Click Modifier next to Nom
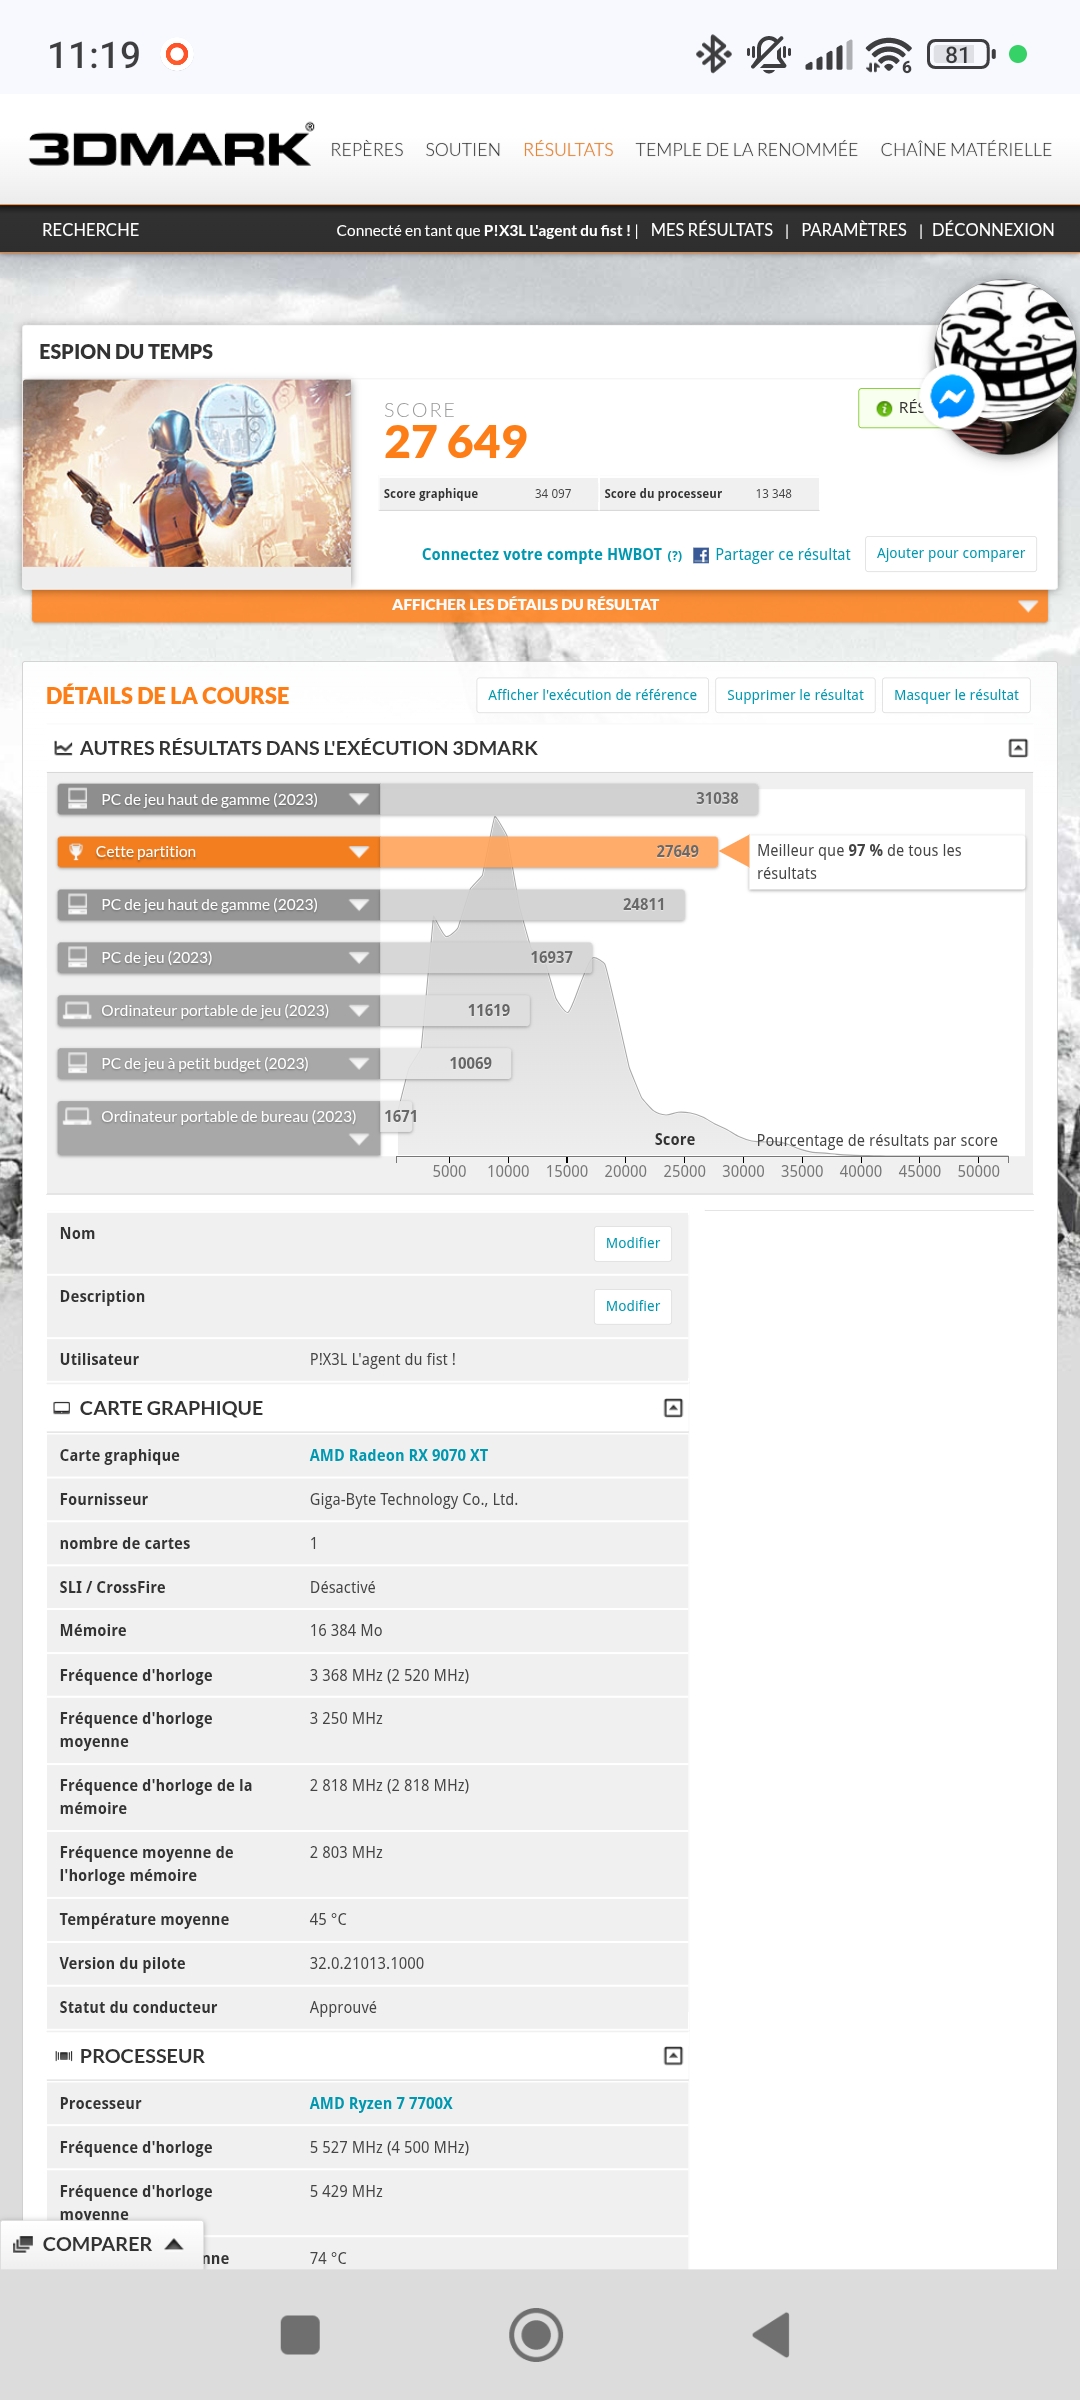 click(x=633, y=1243)
